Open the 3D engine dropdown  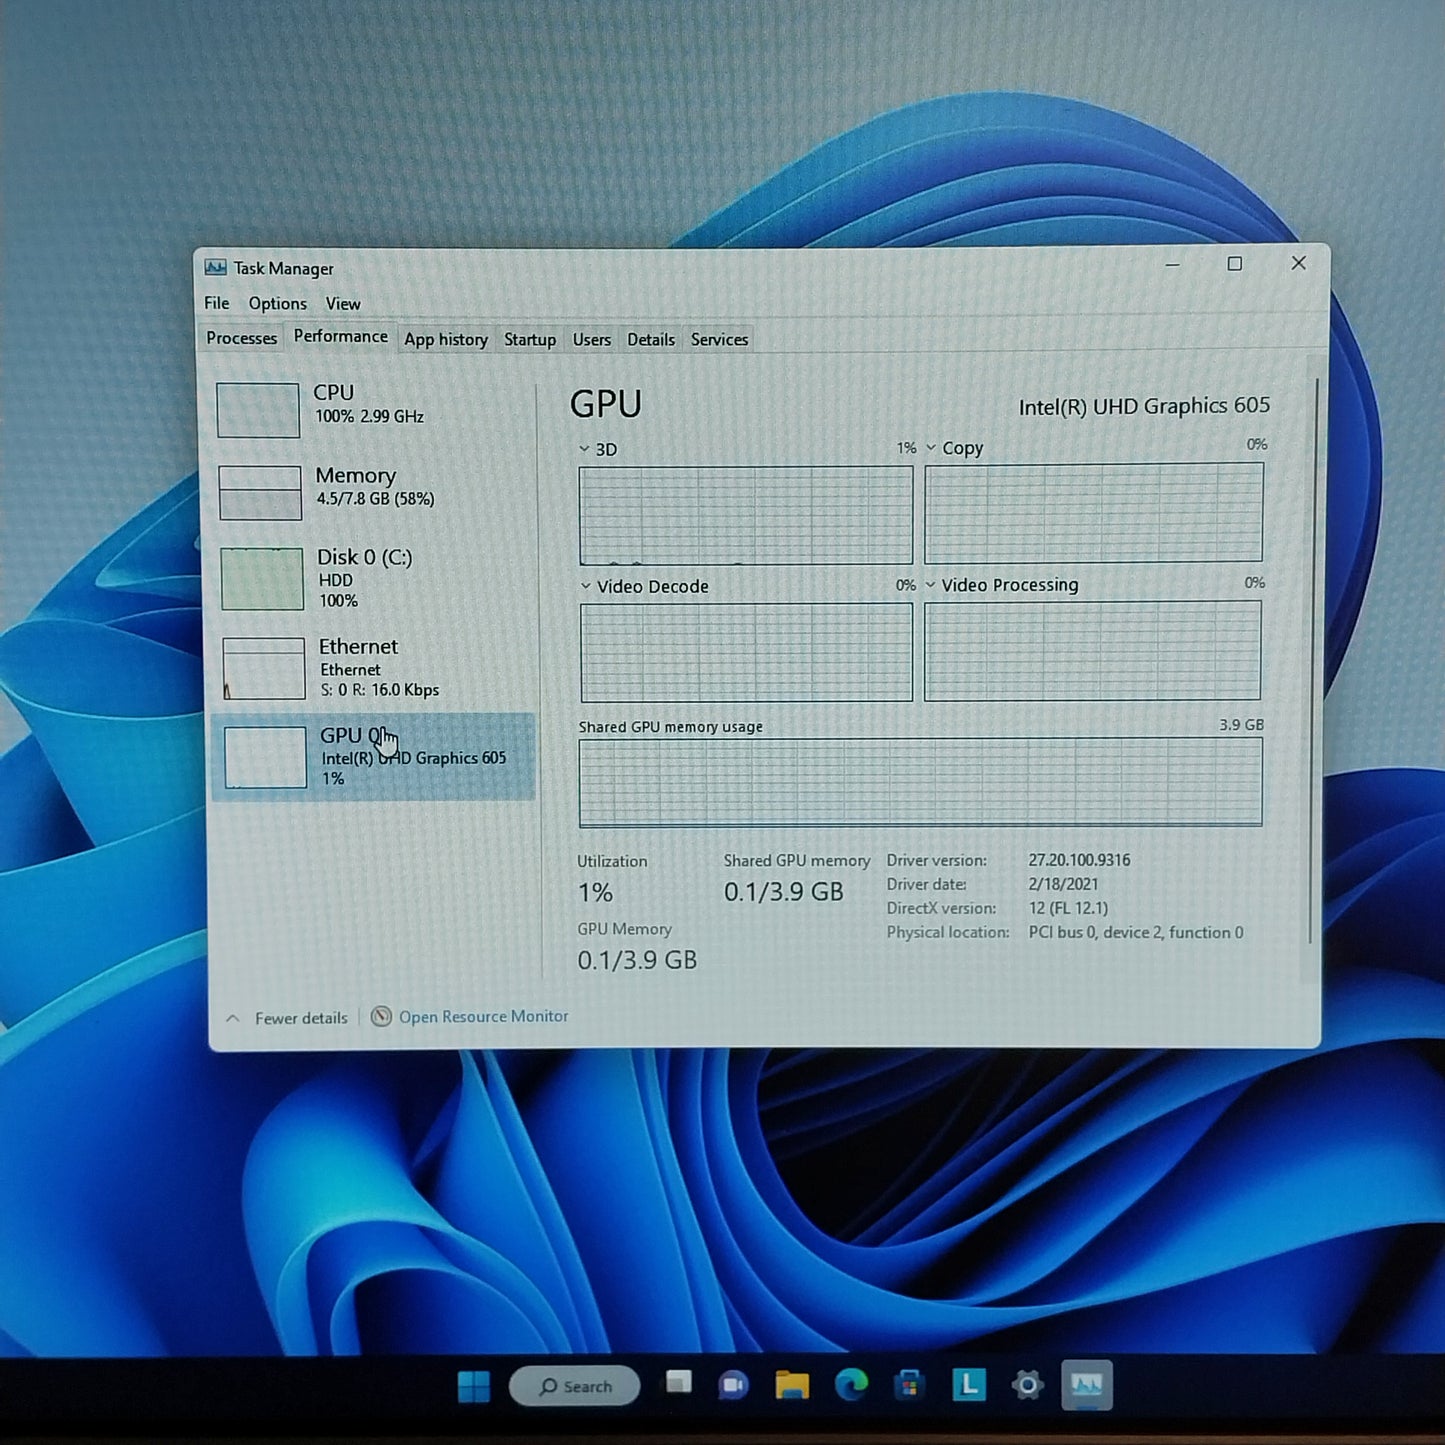(x=598, y=449)
